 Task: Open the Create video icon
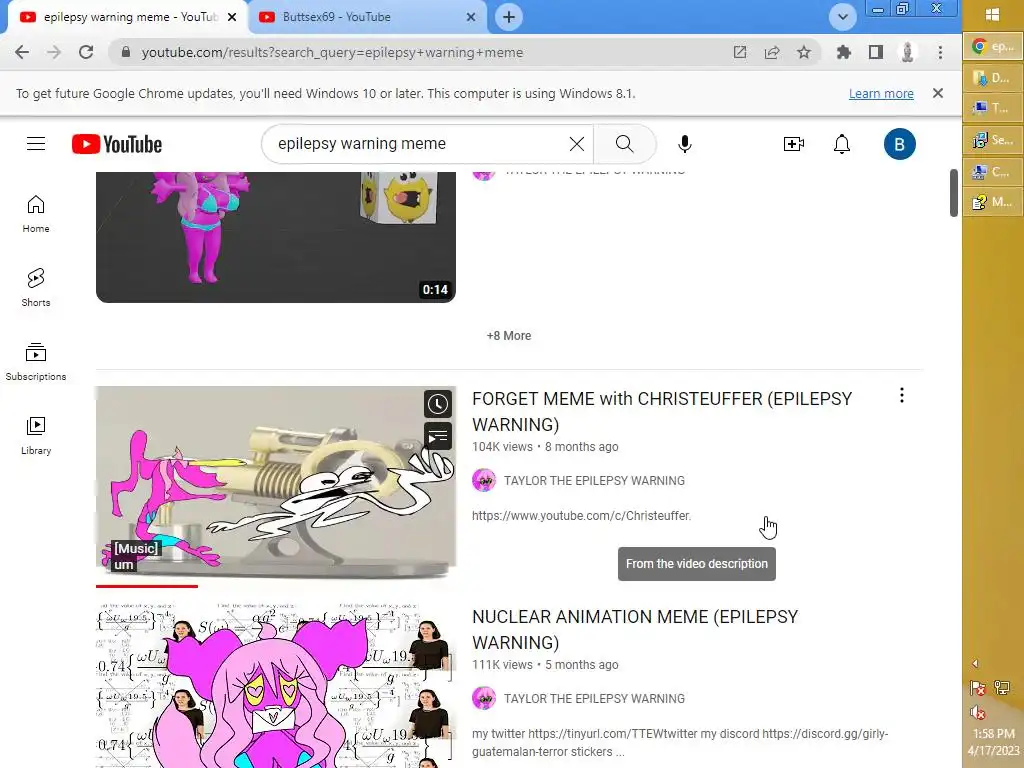pos(793,144)
